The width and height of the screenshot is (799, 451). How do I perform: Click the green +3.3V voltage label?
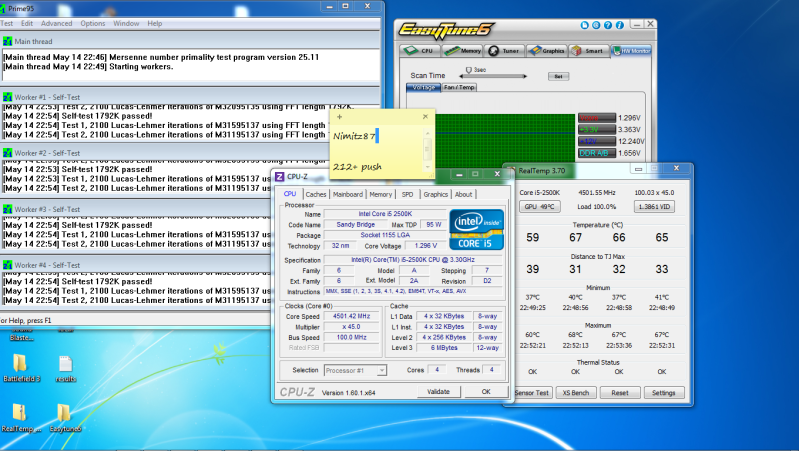click(597, 129)
